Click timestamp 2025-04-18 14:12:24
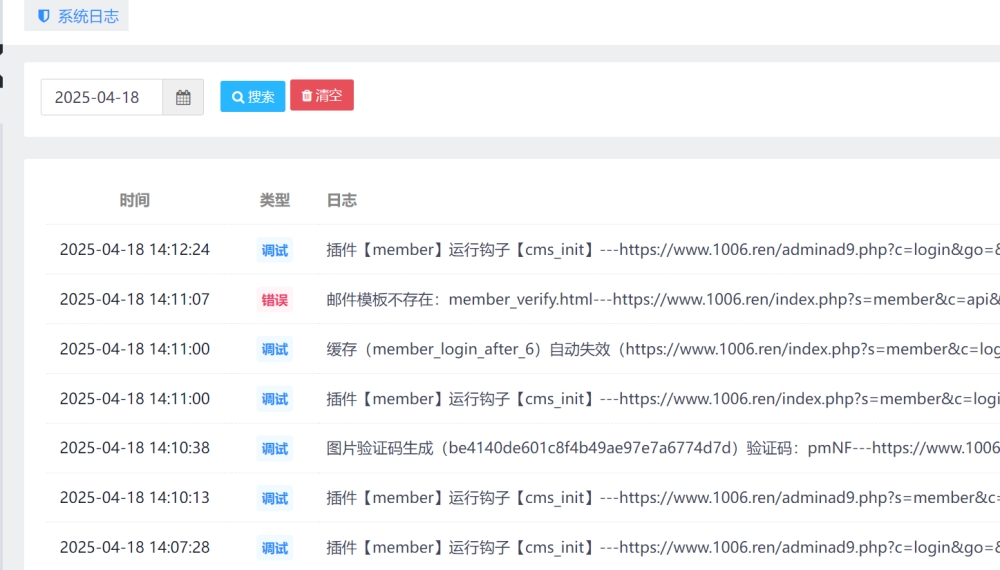 [x=135, y=249]
